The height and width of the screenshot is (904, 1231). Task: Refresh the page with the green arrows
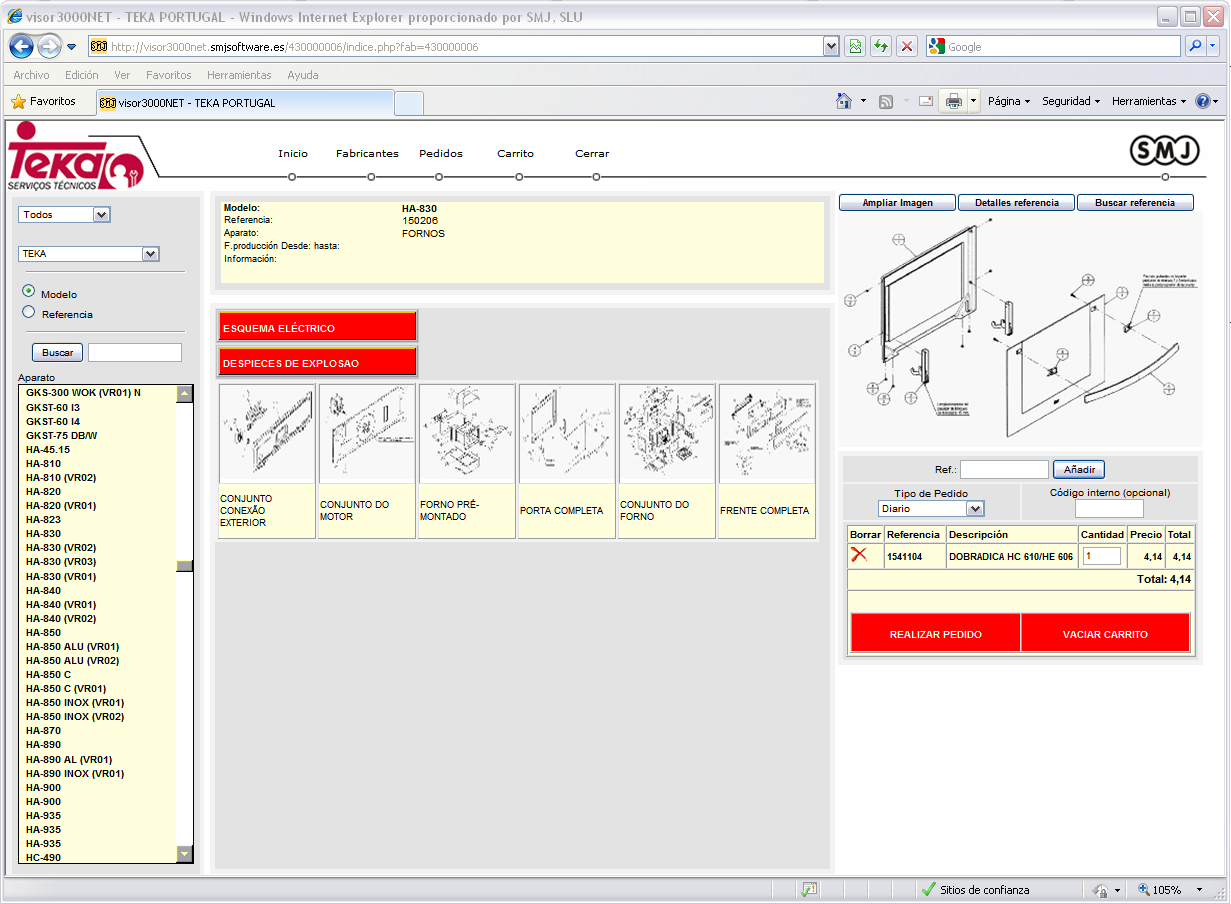[x=881, y=46]
